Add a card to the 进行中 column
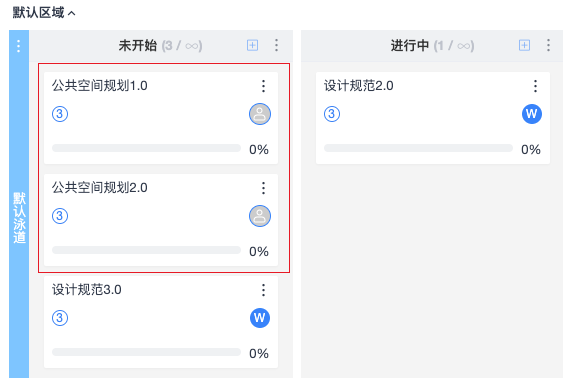Screen dimensions: 563x382 524,45
